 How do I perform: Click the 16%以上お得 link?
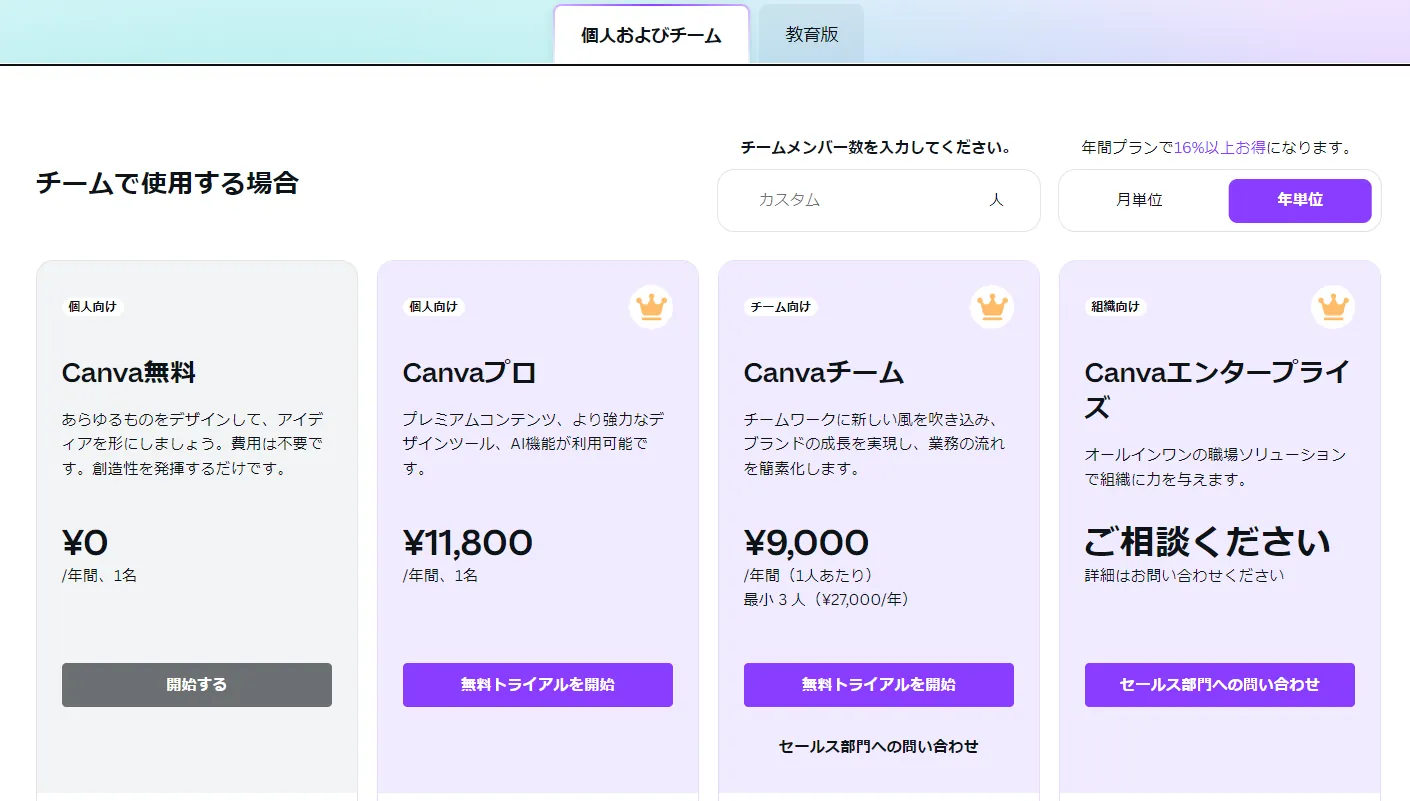[1220, 148]
